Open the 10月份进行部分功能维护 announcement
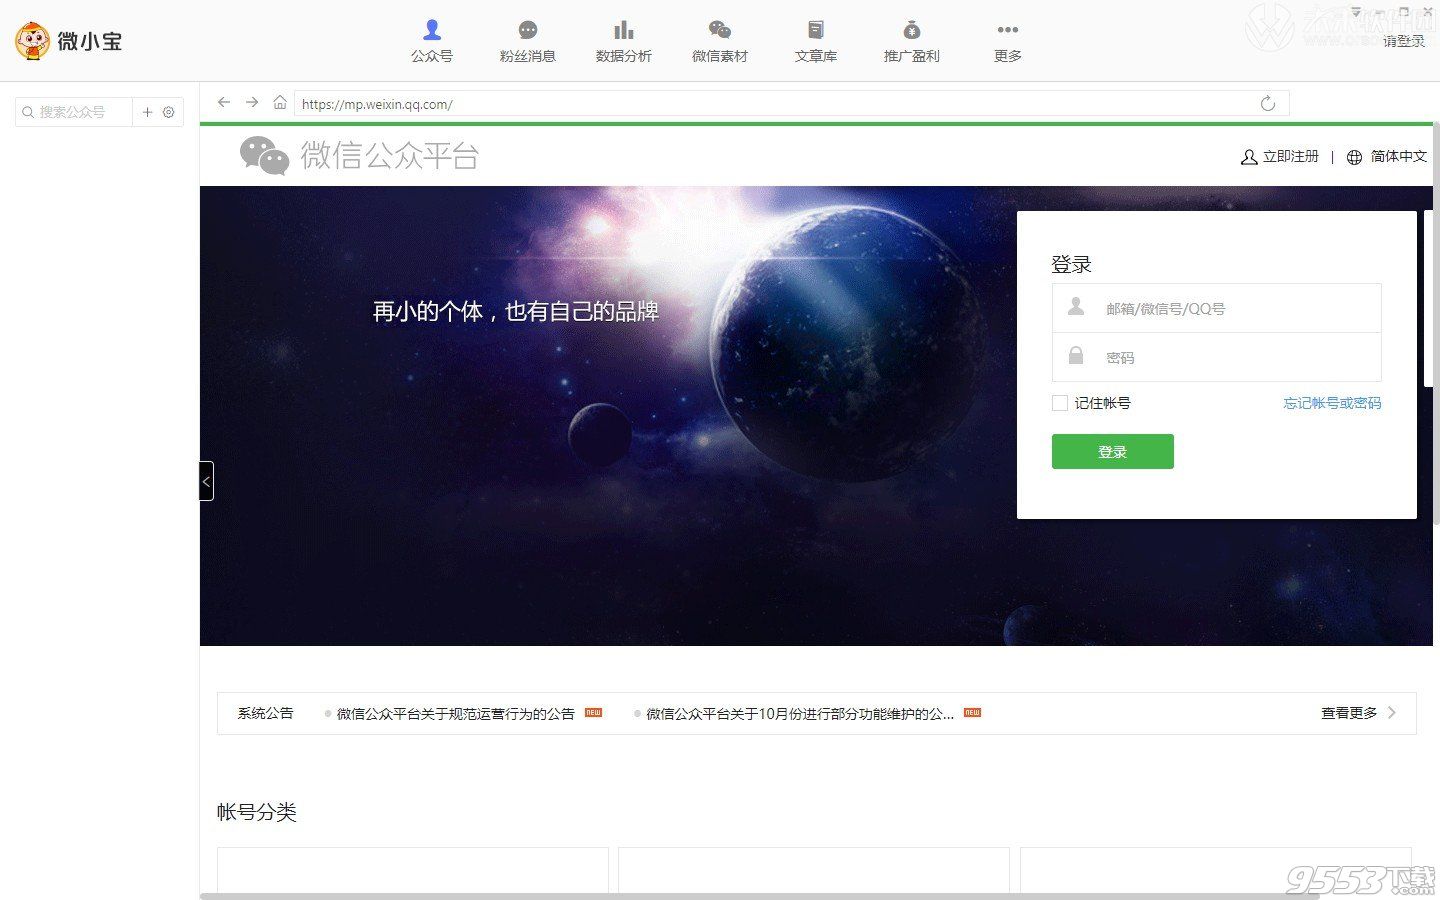The width and height of the screenshot is (1440, 900). click(x=800, y=714)
